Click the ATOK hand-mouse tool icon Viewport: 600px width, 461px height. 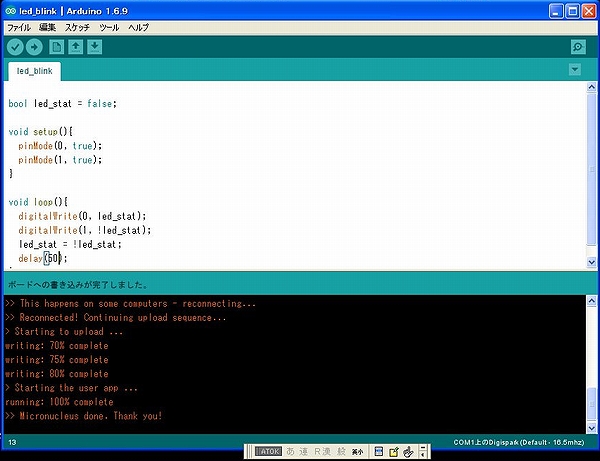point(408,452)
